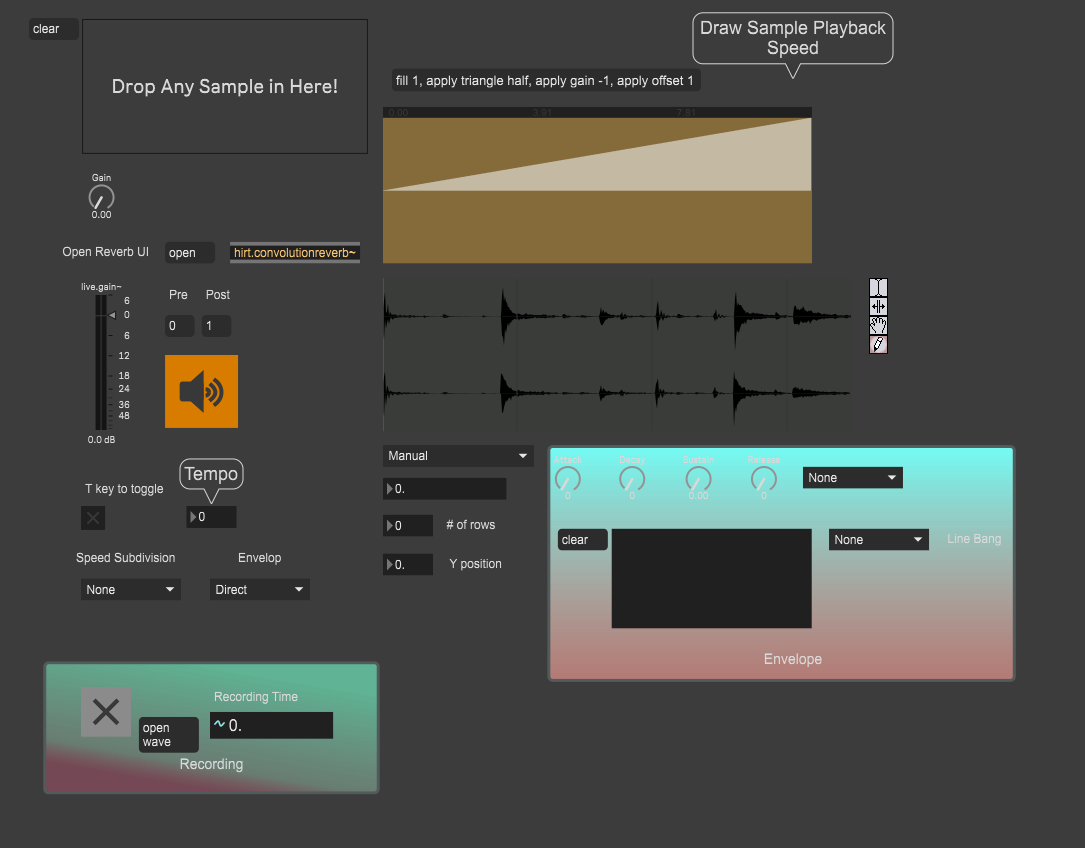Image resolution: width=1085 pixels, height=848 pixels.
Task: Click the orange speaker icon to toggle audio
Action: coord(201,391)
